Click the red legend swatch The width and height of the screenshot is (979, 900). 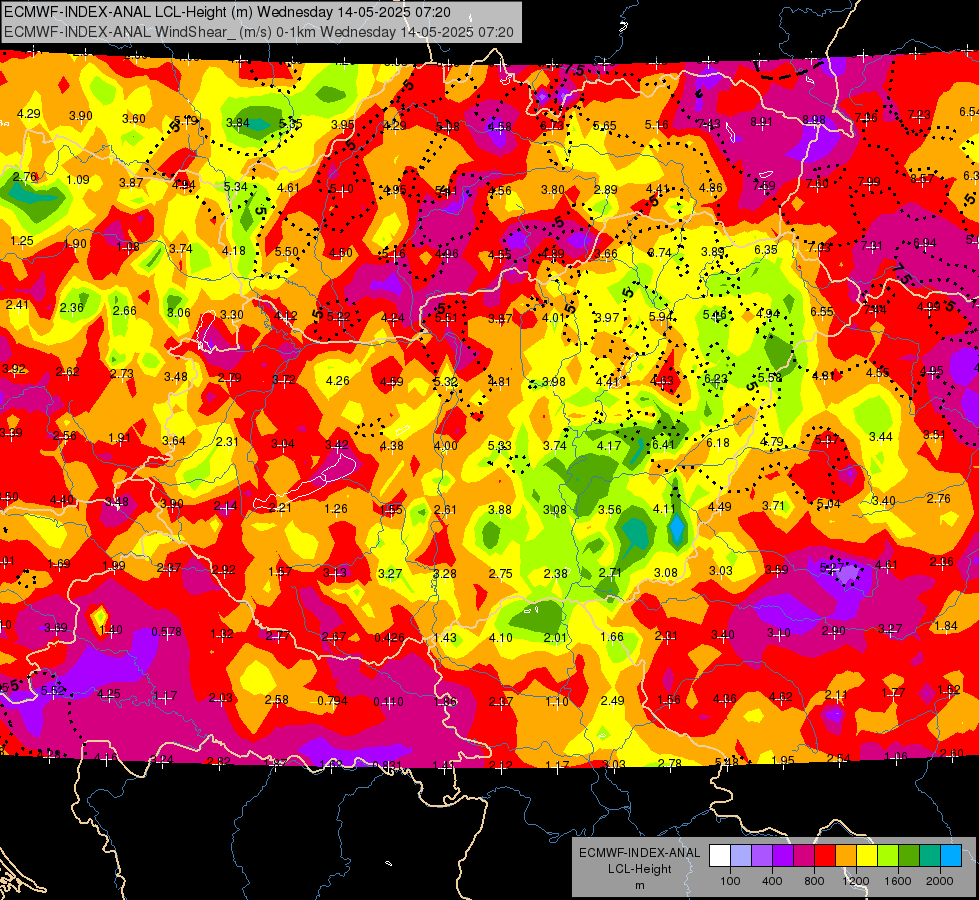(825, 856)
